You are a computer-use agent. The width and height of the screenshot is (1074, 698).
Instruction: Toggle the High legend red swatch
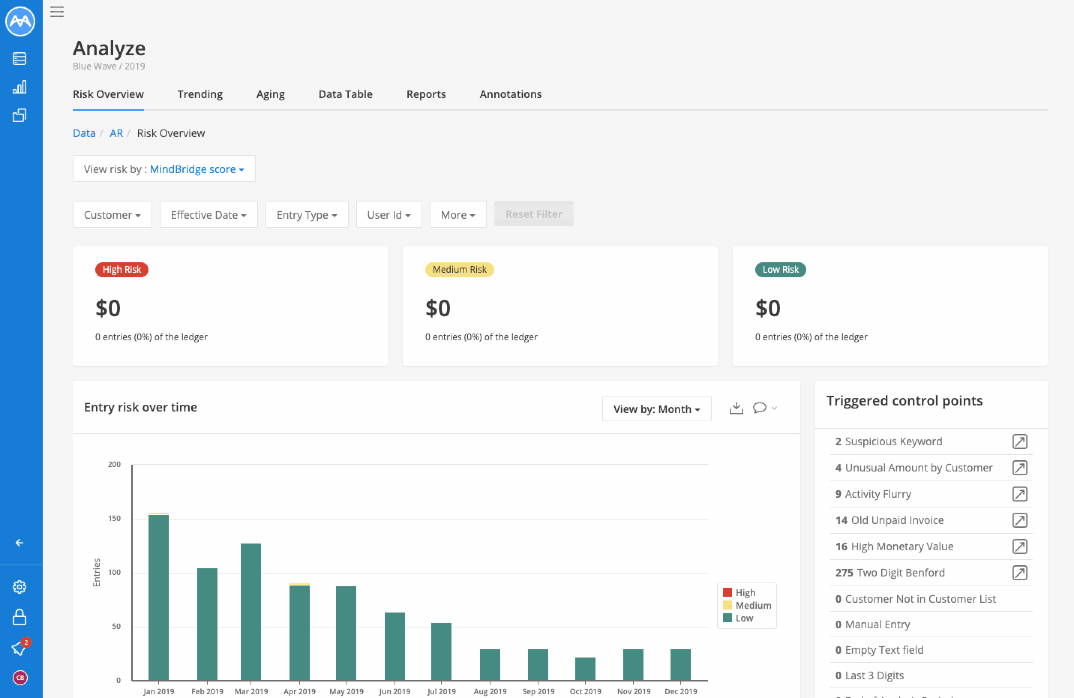click(727, 593)
